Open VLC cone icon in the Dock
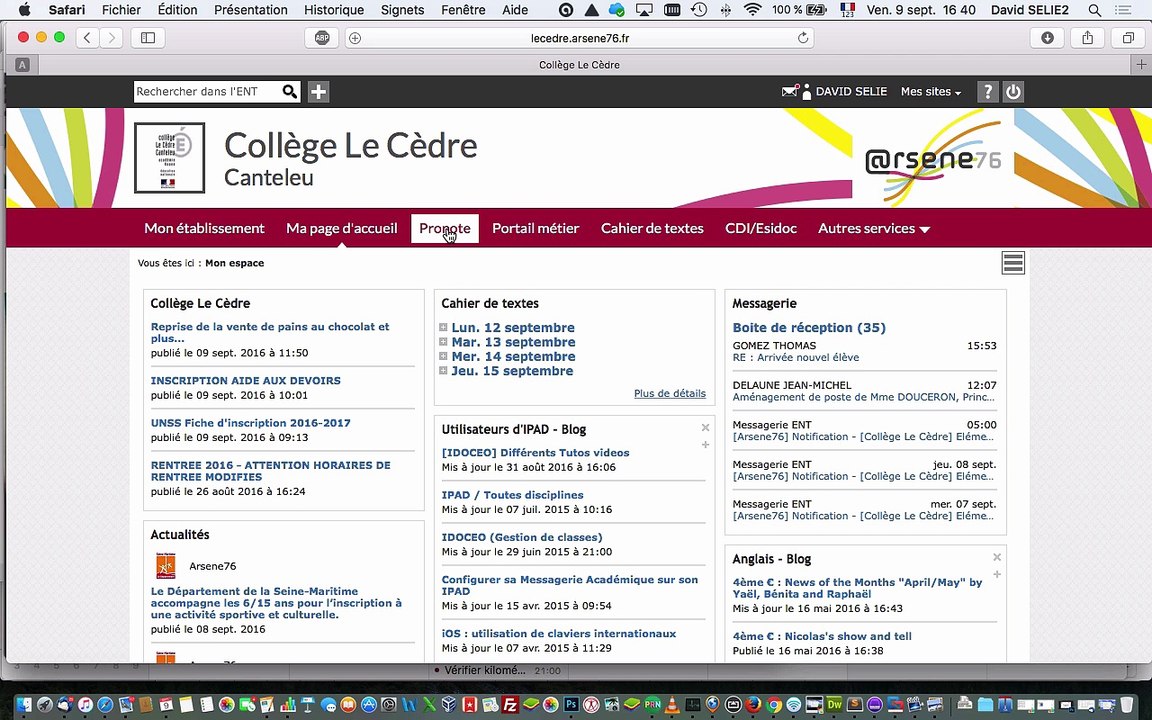Viewport: 1152px width, 720px height. [672, 705]
